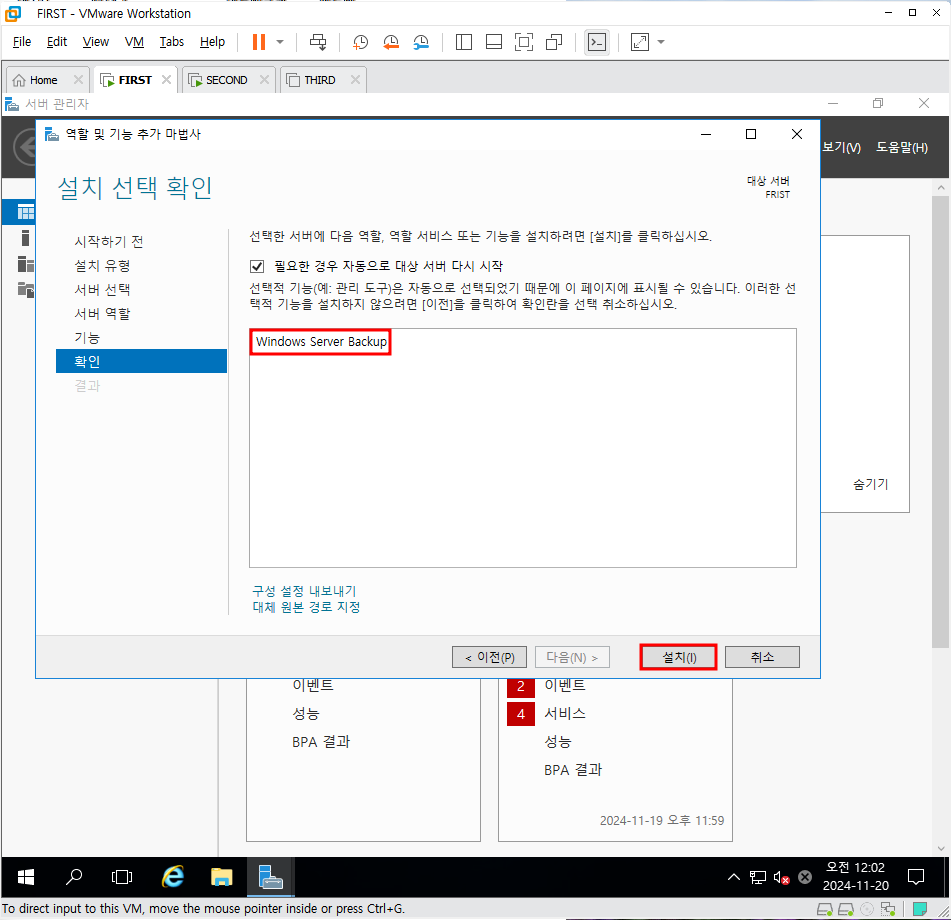Open Task View on the taskbar

pos(122,877)
